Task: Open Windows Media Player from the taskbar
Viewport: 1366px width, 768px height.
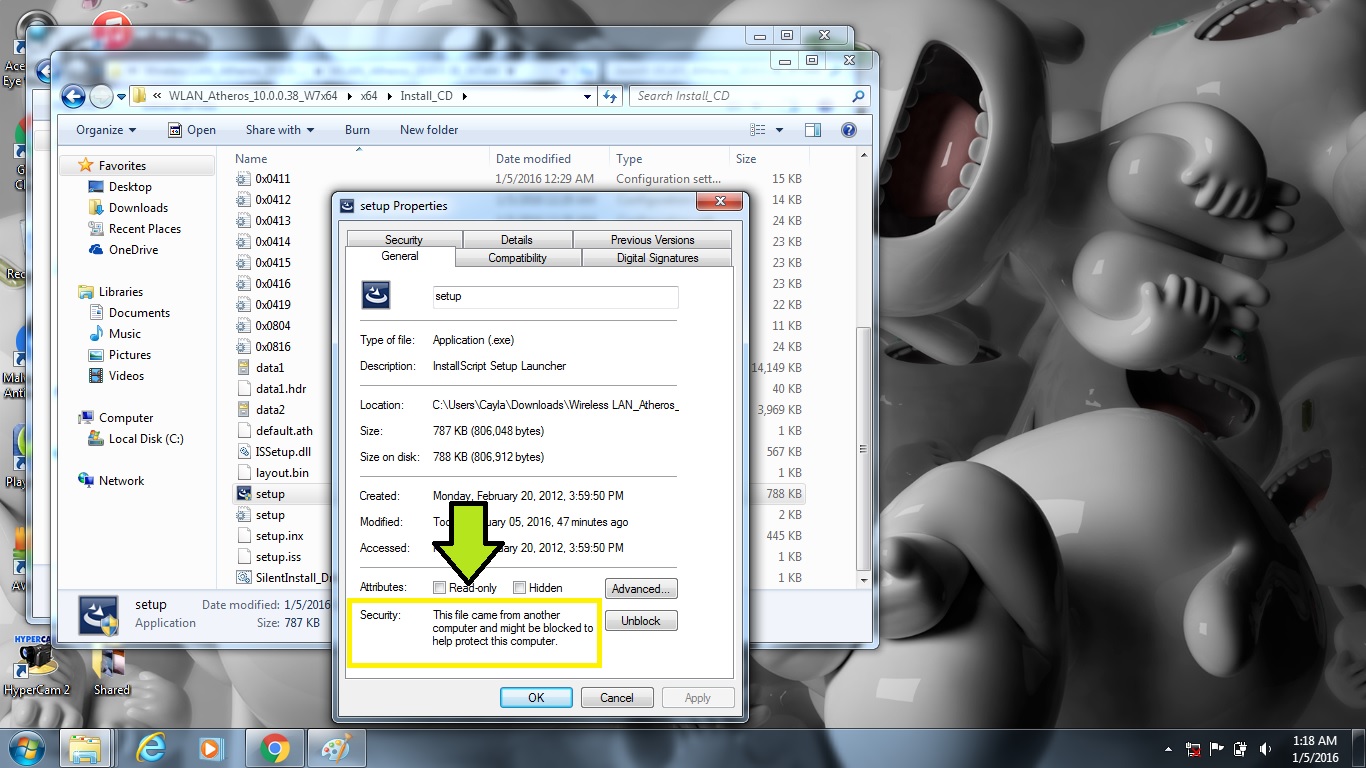Action: coord(211,748)
